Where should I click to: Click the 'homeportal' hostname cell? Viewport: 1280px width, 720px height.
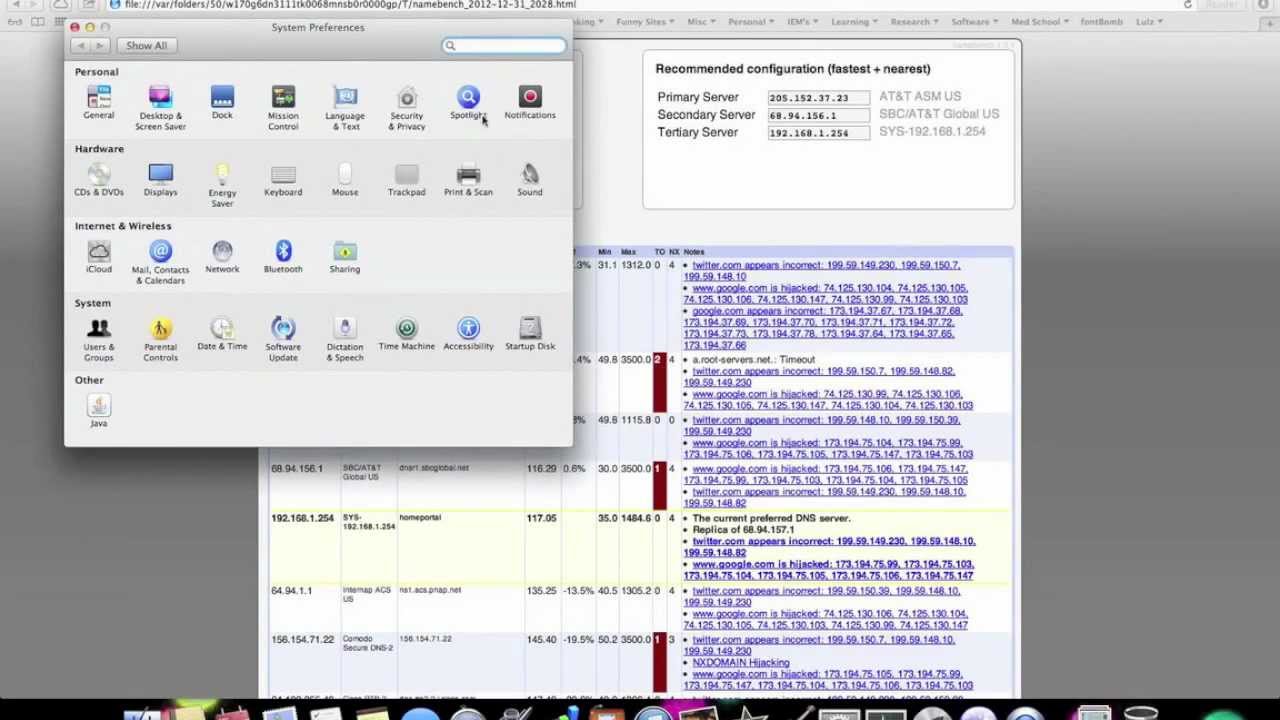pyautogui.click(x=420, y=518)
